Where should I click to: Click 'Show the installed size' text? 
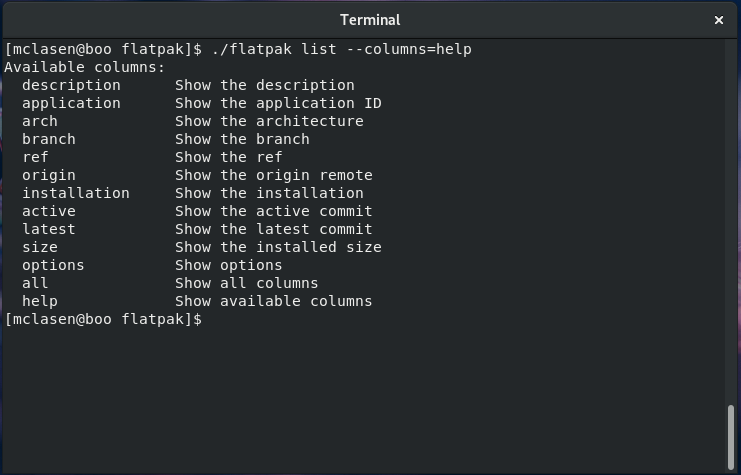(278, 247)
